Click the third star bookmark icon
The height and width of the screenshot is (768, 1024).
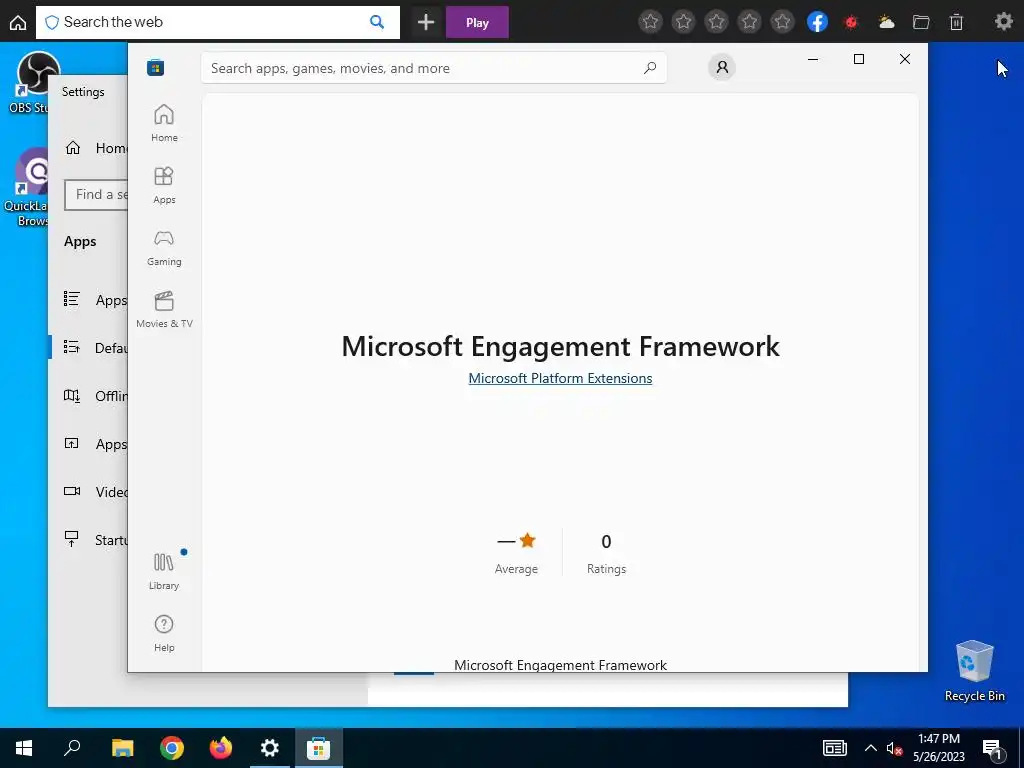(716, 22)
